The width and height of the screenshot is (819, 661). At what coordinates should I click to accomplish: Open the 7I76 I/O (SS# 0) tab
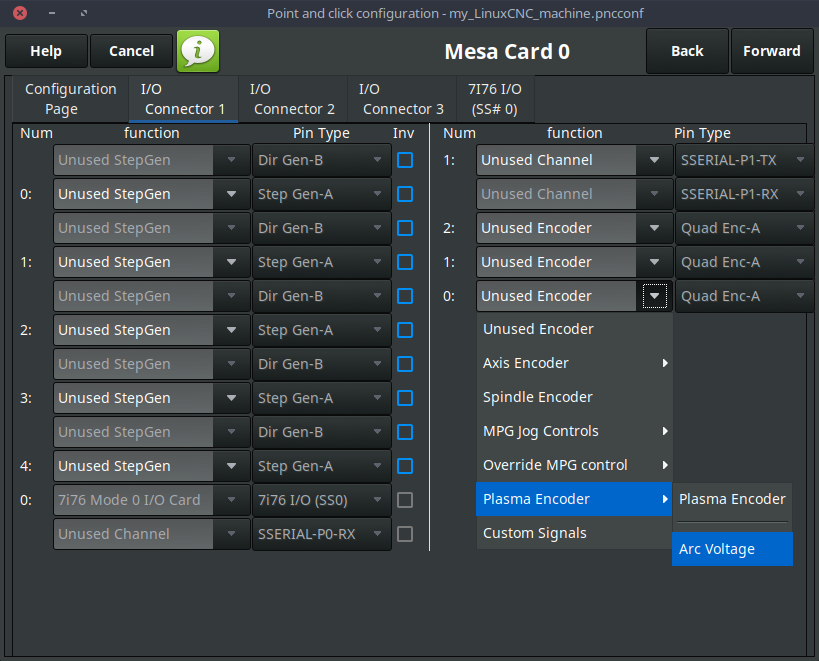[494, 99]
